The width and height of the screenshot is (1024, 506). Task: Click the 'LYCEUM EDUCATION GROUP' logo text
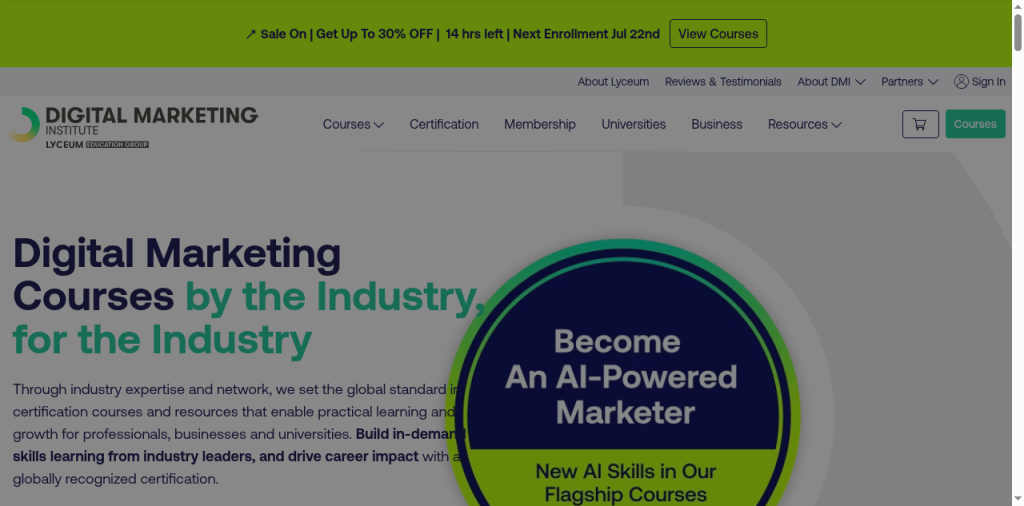(97, 144)
